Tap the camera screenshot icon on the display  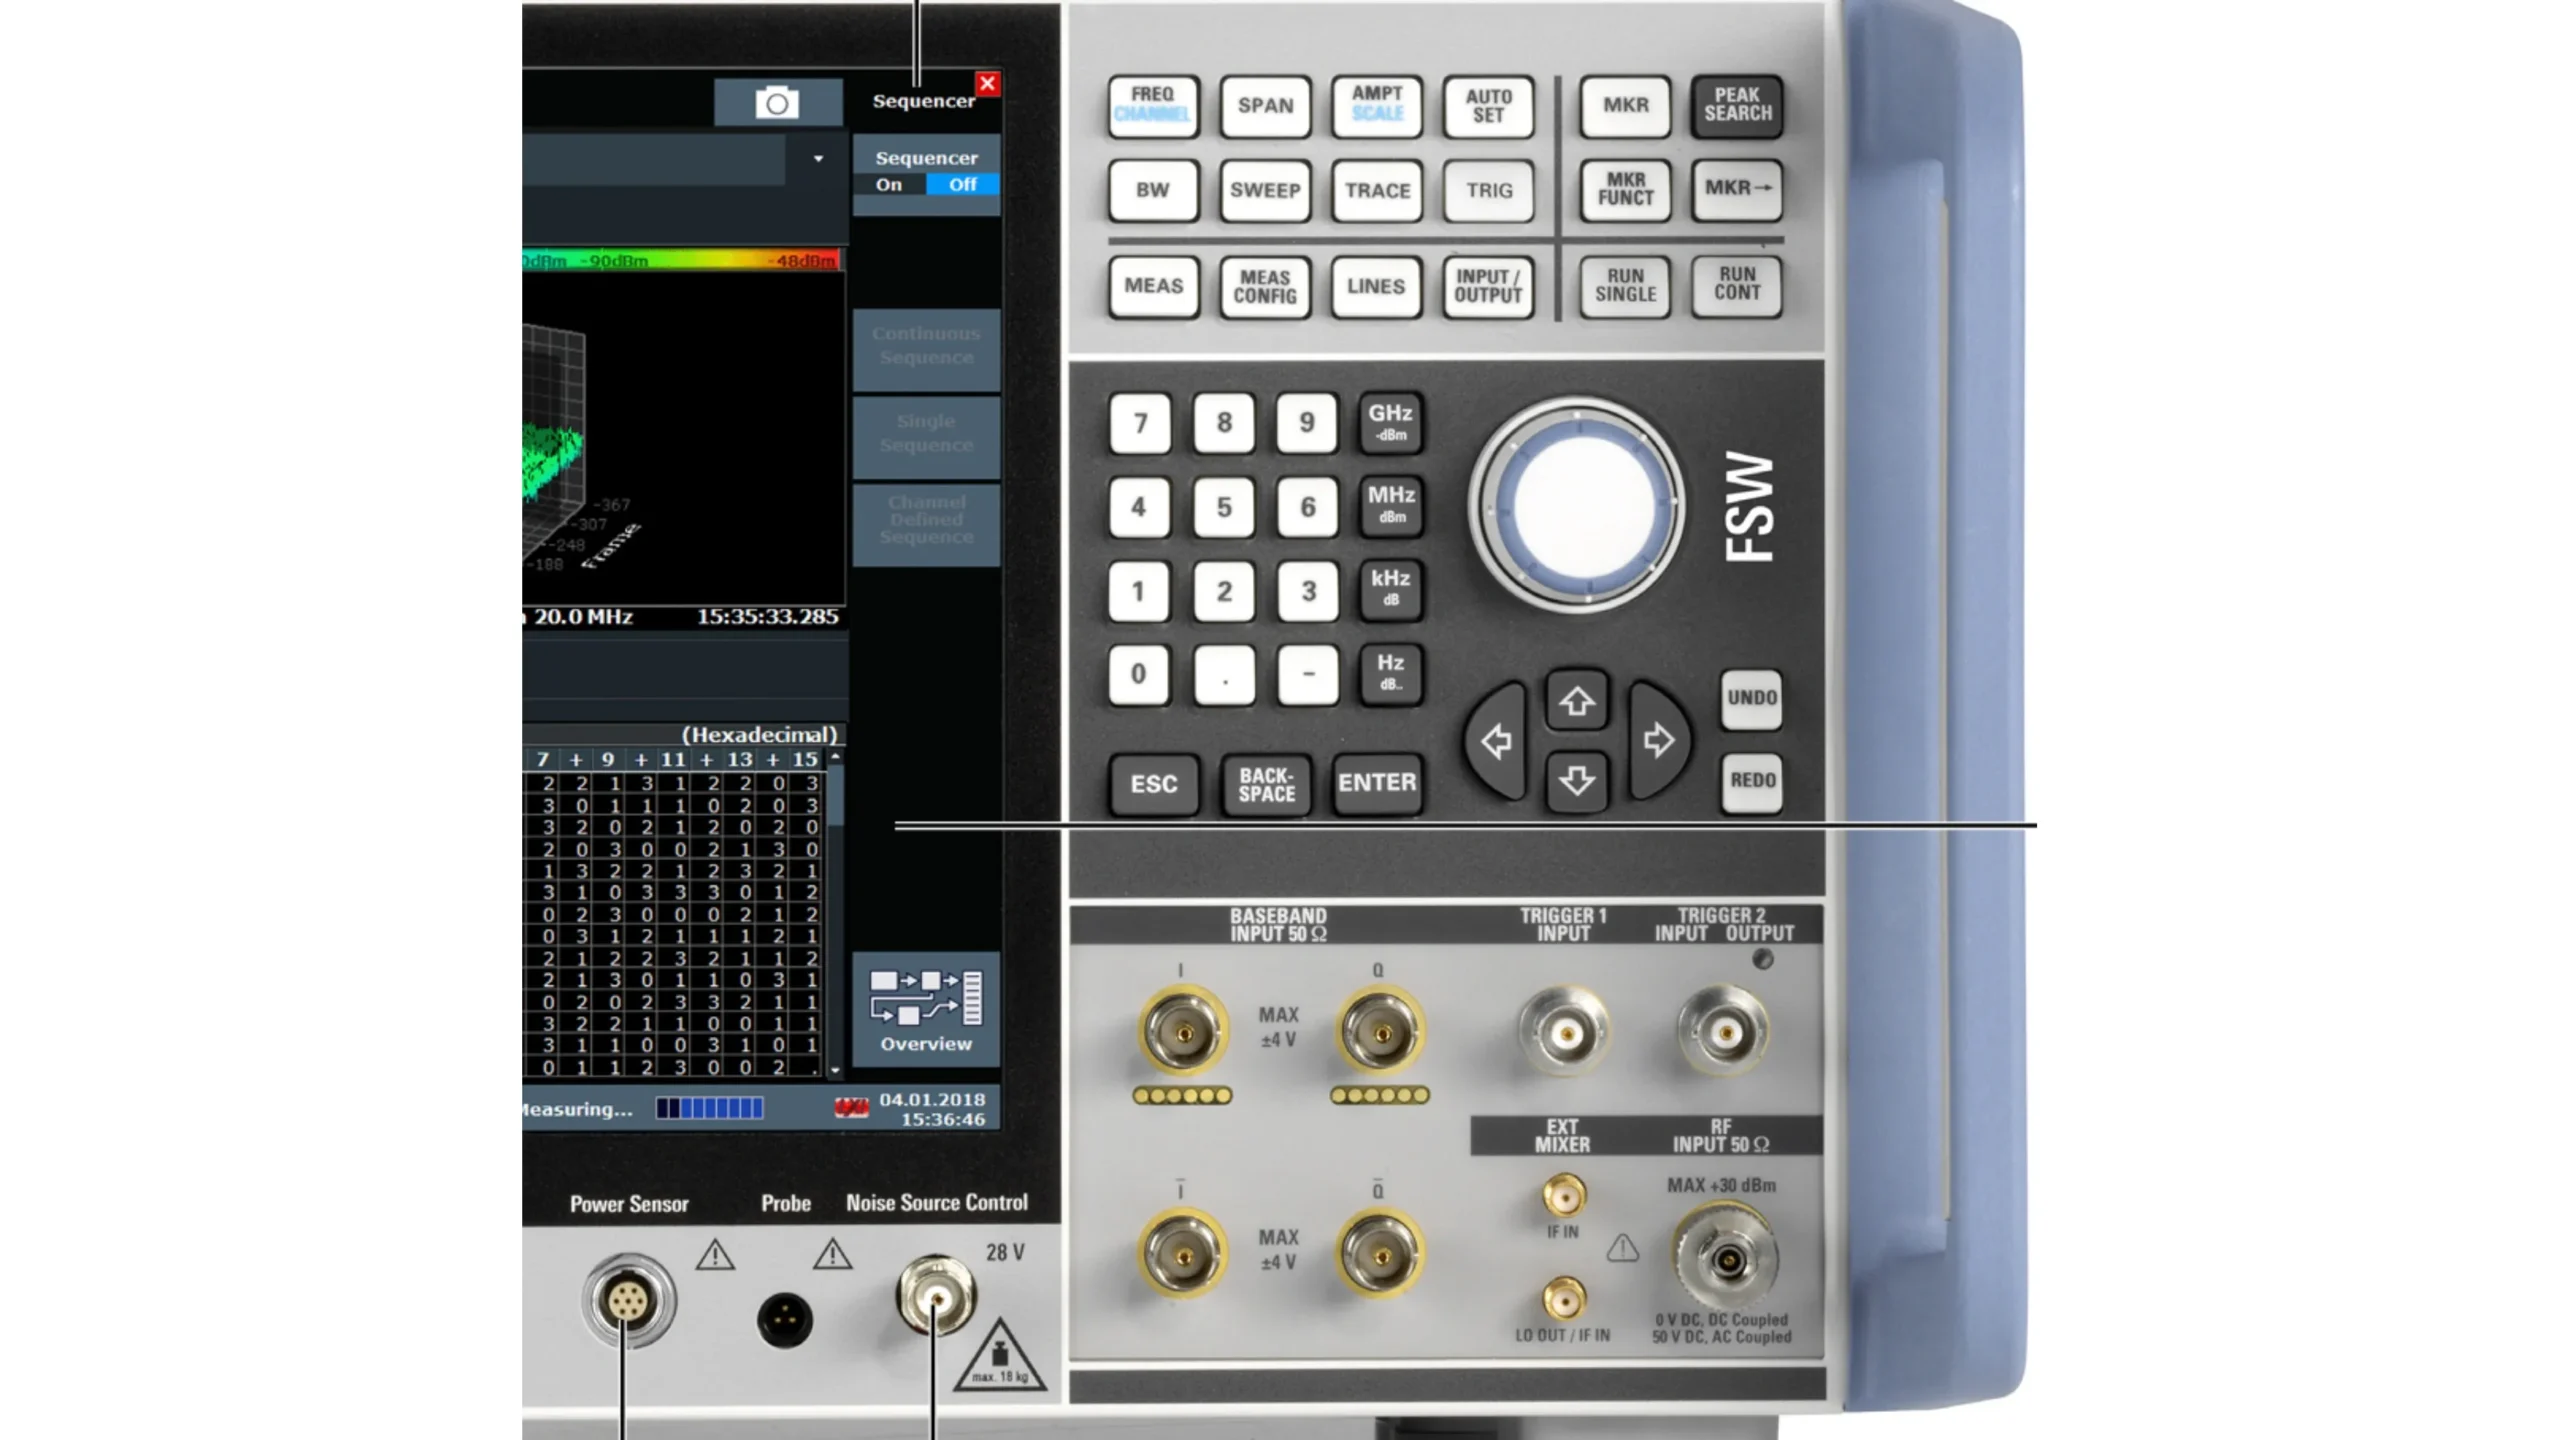click(x=779, y=104)
